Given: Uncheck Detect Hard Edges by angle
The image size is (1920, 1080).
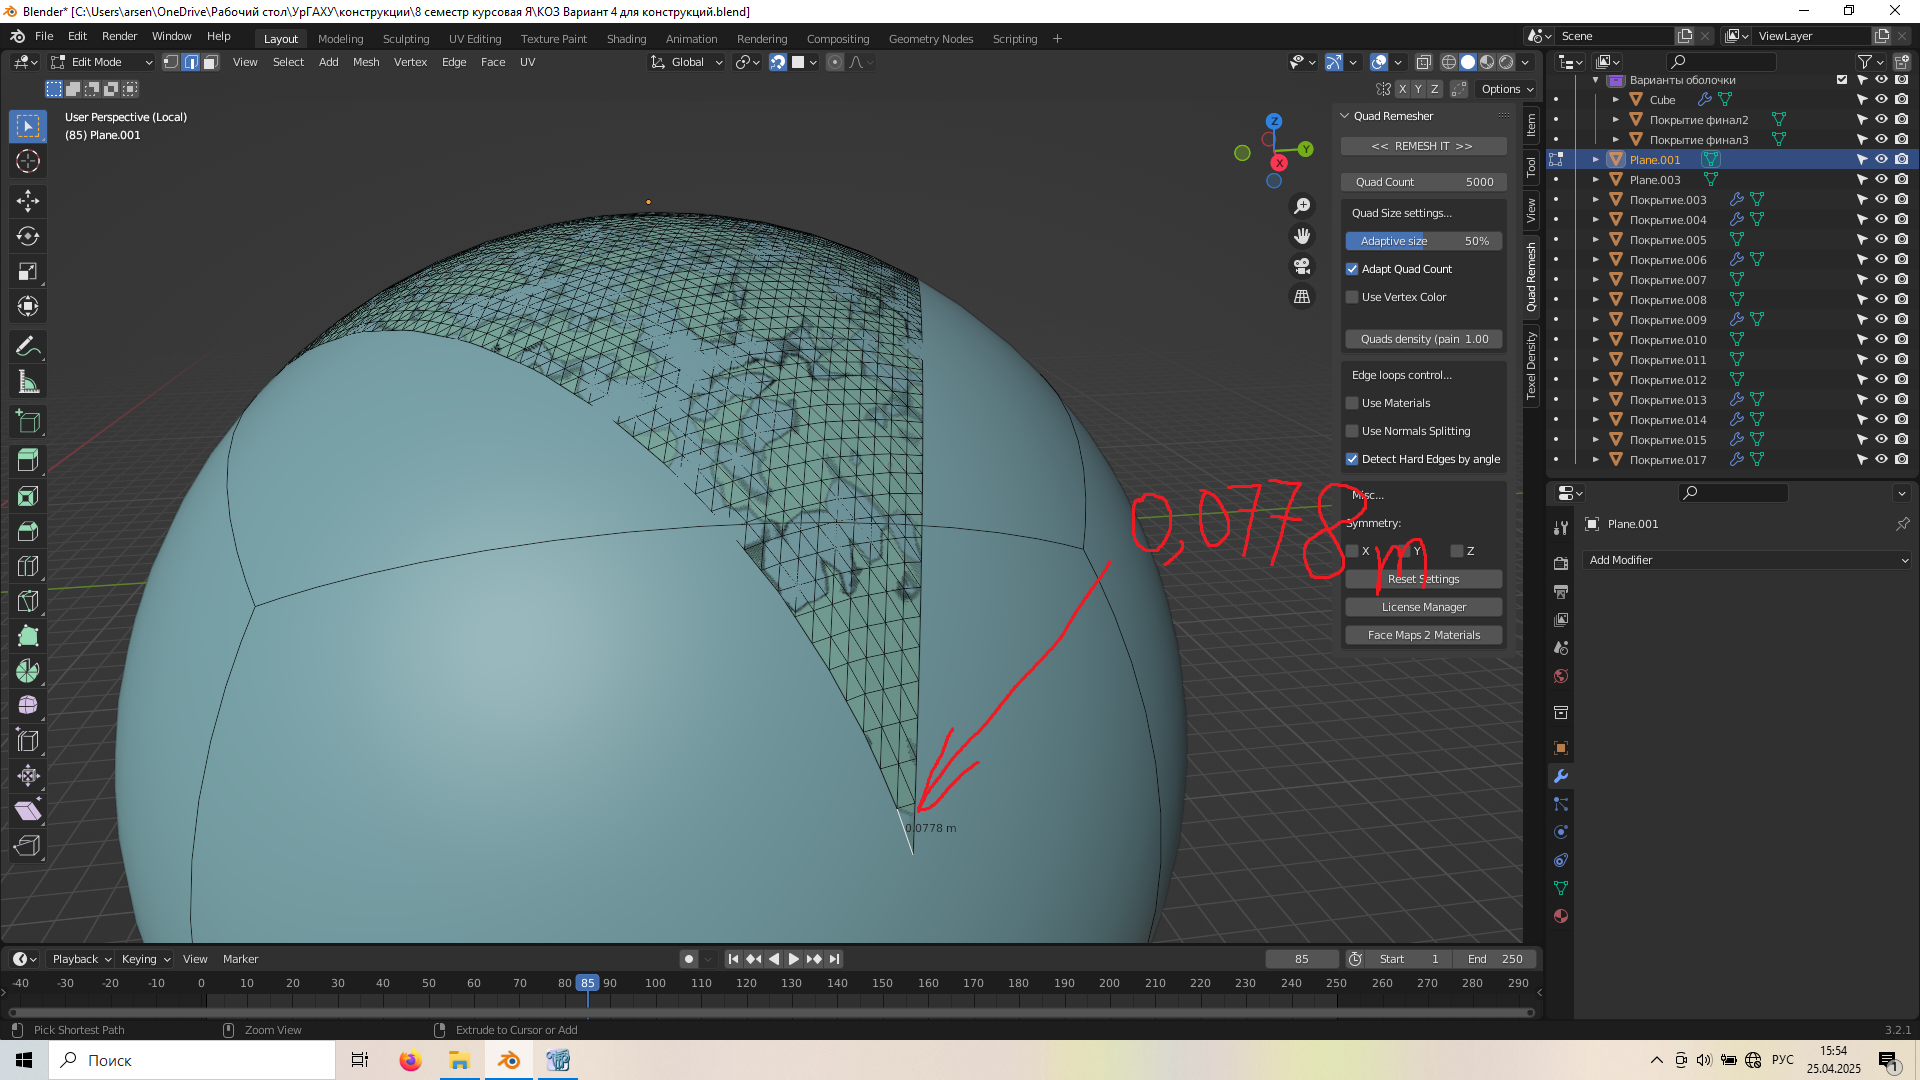Looking at the screenshot, I should 1352,459.
